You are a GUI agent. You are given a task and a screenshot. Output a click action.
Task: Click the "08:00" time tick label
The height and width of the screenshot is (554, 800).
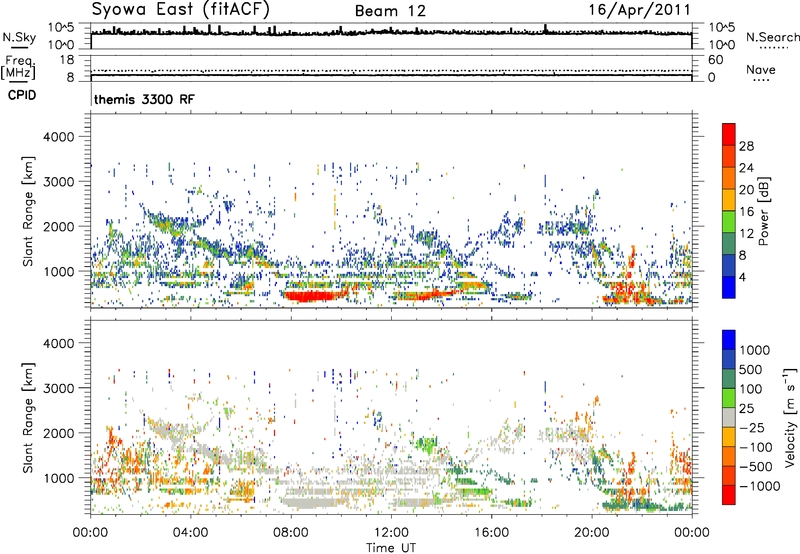(x=291, y=533)
